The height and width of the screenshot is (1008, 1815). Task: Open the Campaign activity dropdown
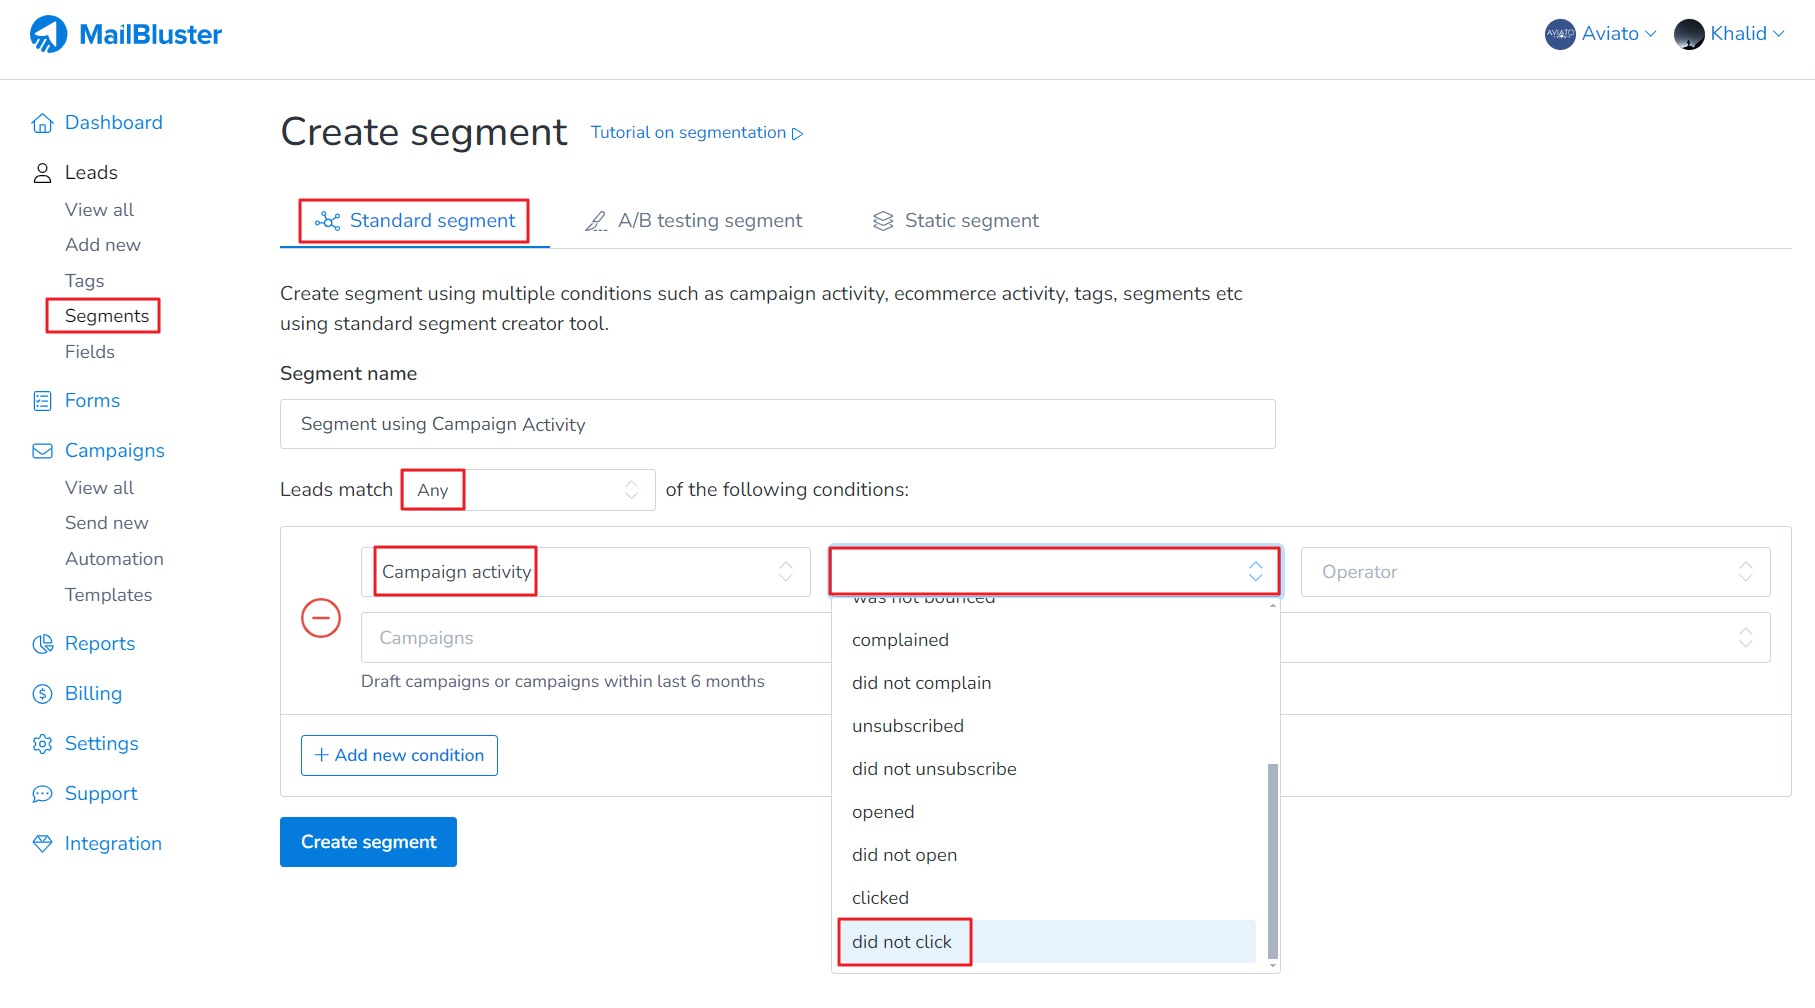(x=585, y=572)
